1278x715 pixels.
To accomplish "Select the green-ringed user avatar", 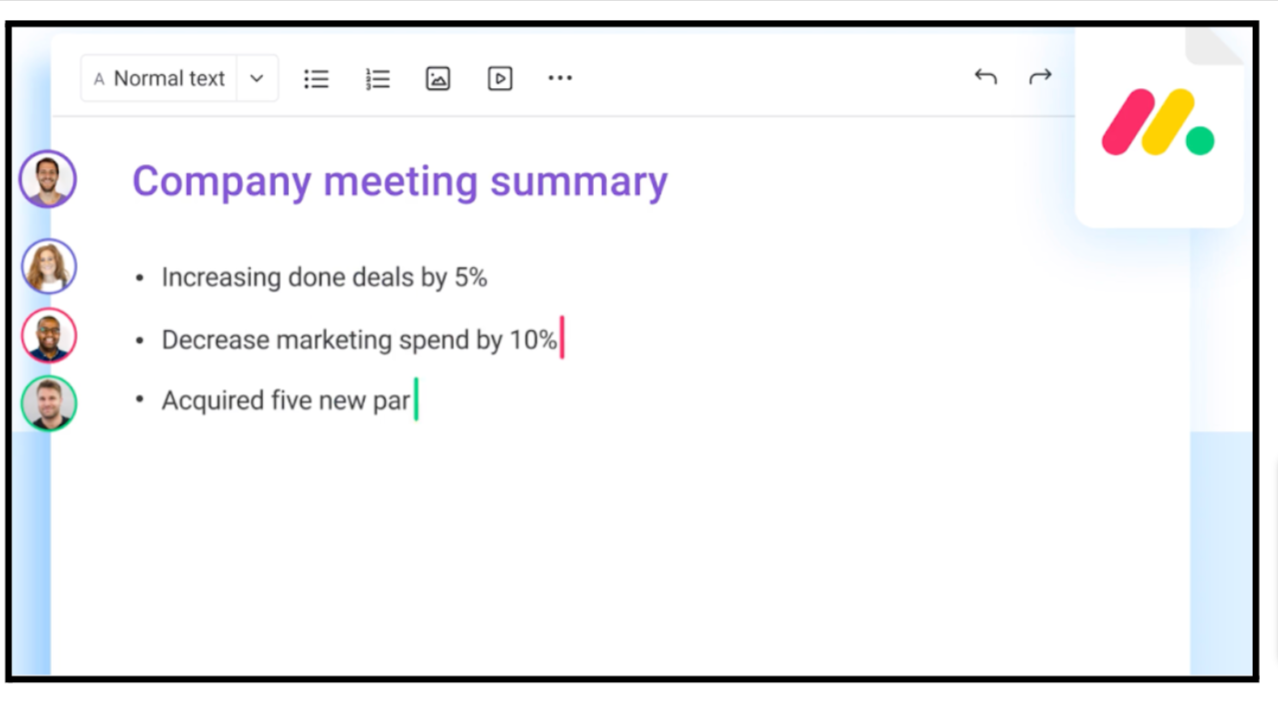I will tap(49, 403).
